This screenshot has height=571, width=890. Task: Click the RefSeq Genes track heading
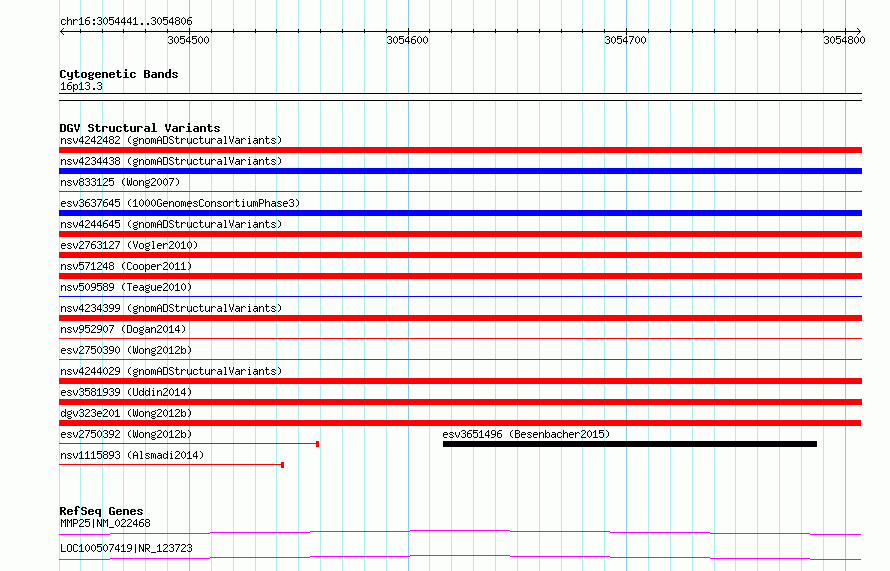pyautogui.click(x=101, y=511)
